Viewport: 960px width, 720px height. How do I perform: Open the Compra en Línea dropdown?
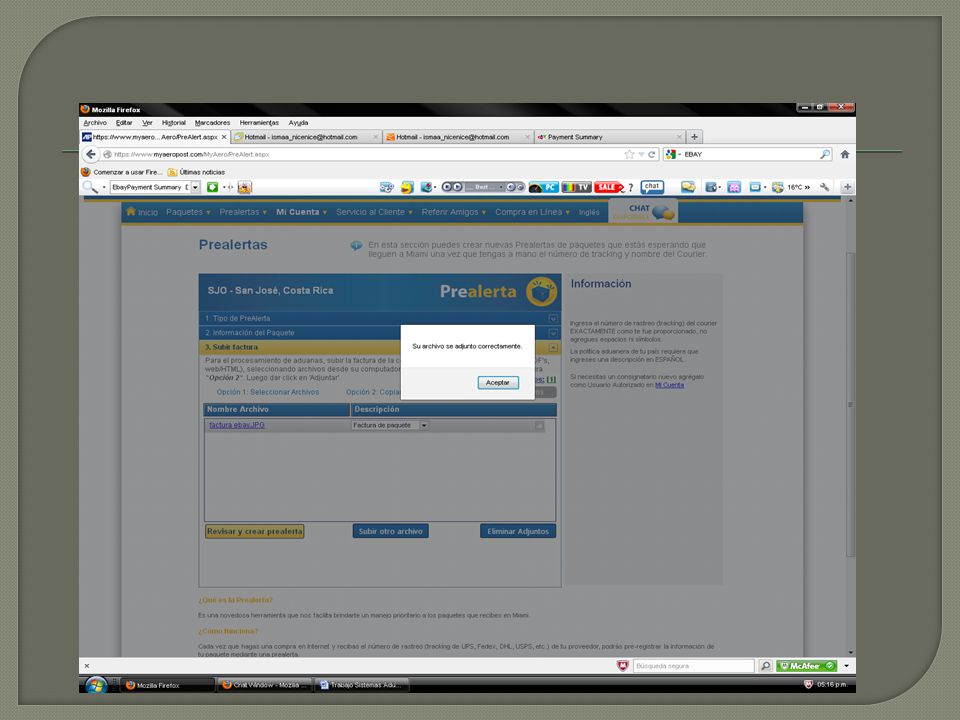(532, 212)
